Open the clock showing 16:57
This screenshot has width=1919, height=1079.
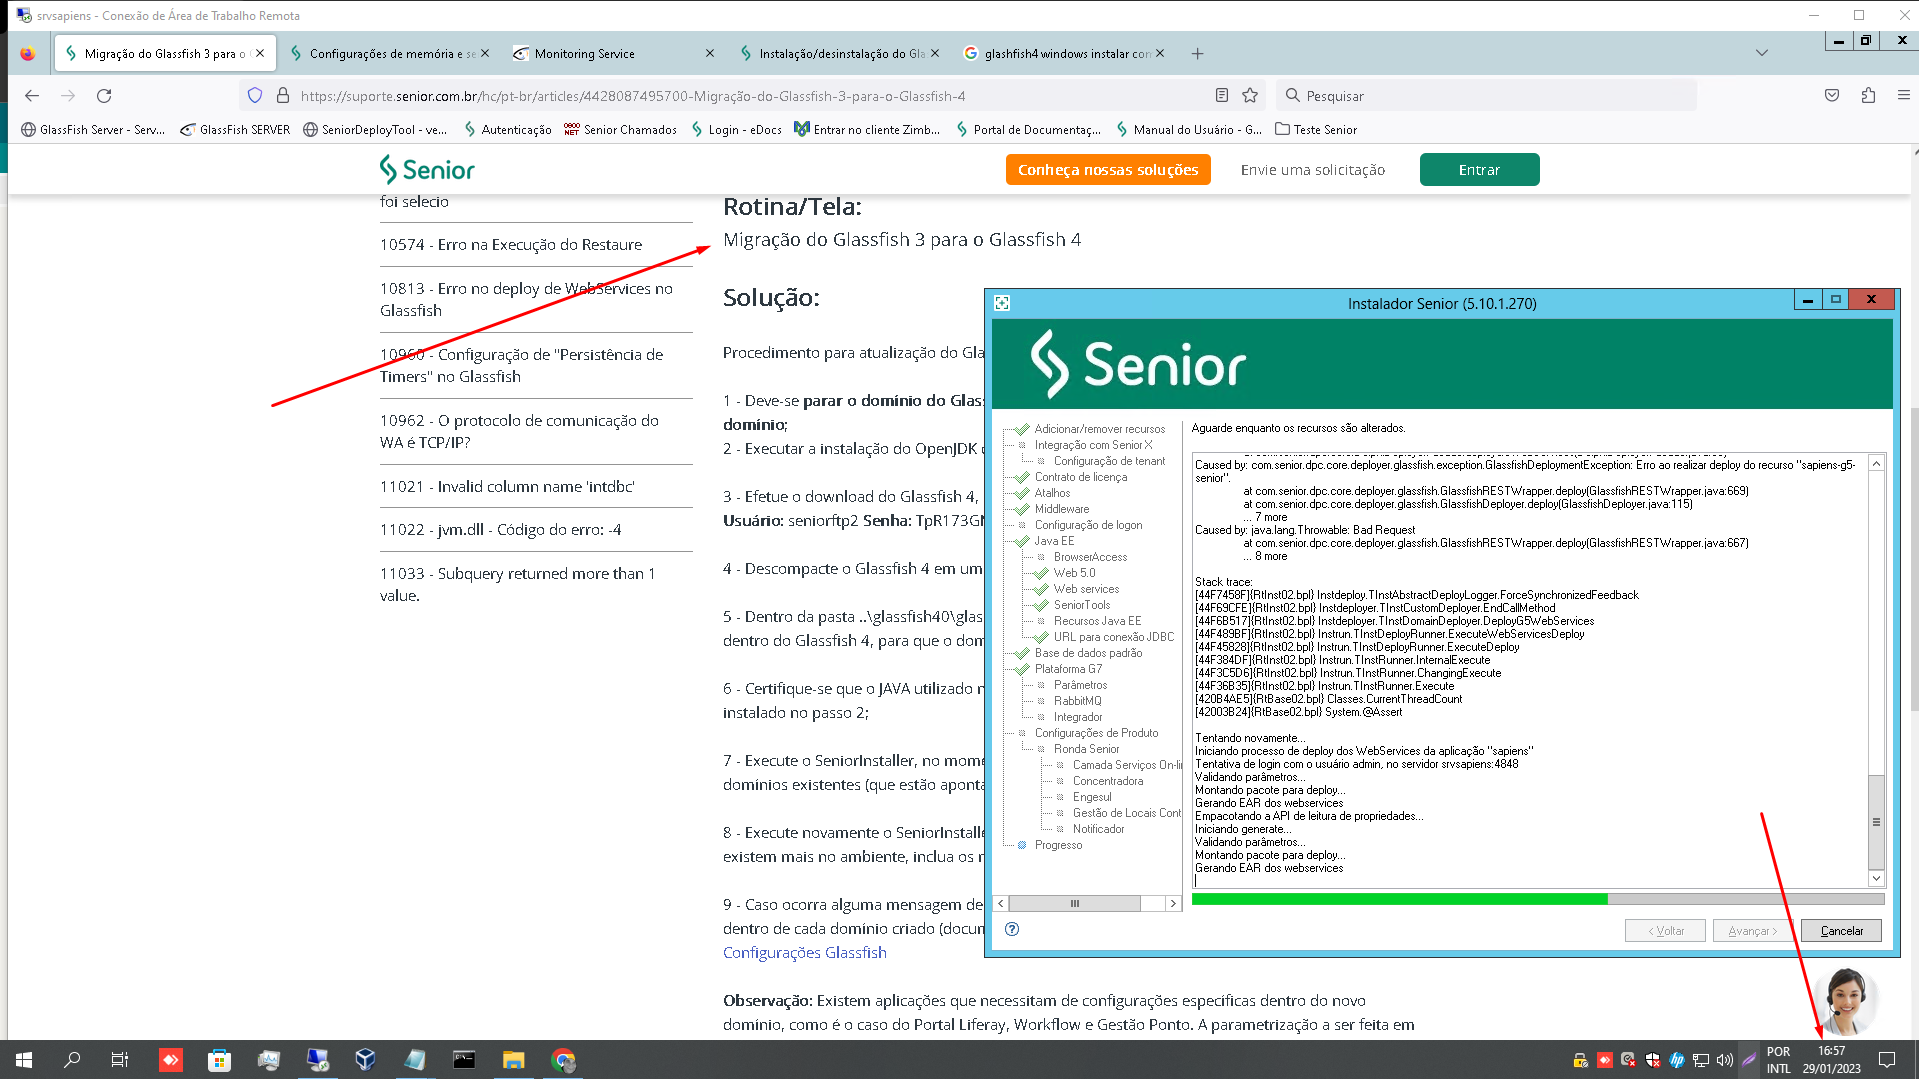1831,1060
